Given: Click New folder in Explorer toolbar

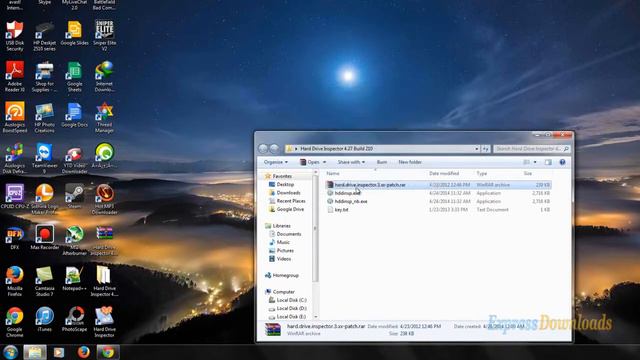Looking at the screenshot, I should click(x=410, y=162).
